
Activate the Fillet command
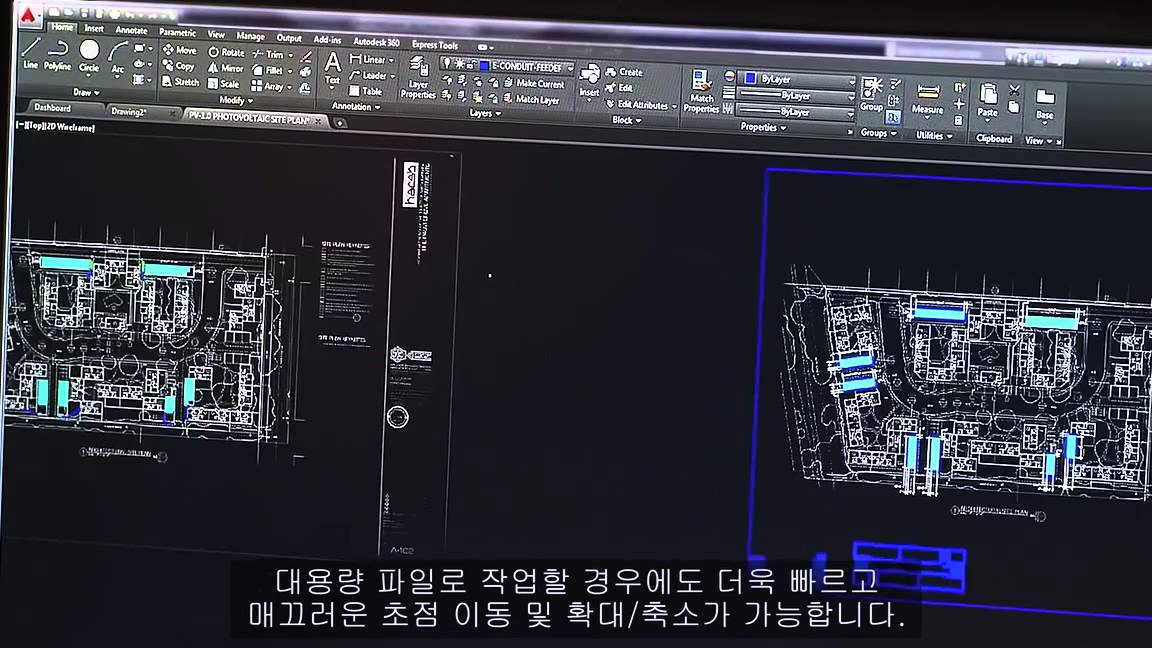pos(268,71)
